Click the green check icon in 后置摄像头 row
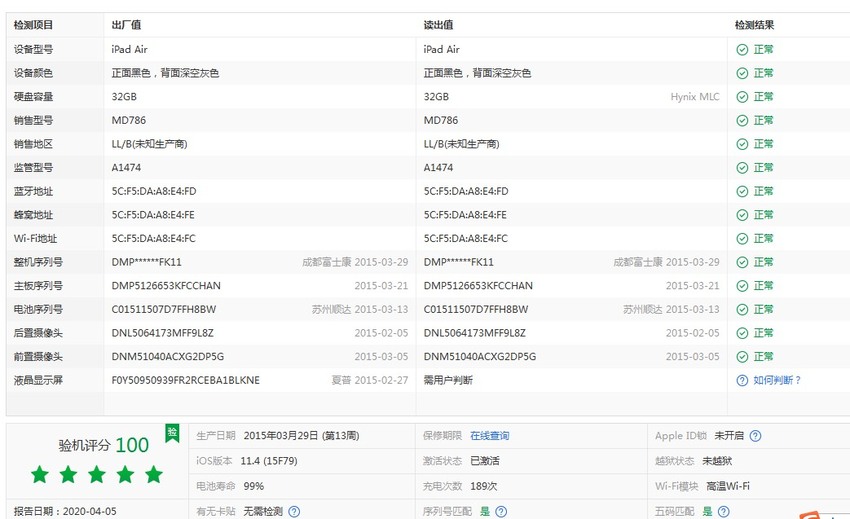Image resolution: width=850 pixels, height=519 pixels. (742, 333)
